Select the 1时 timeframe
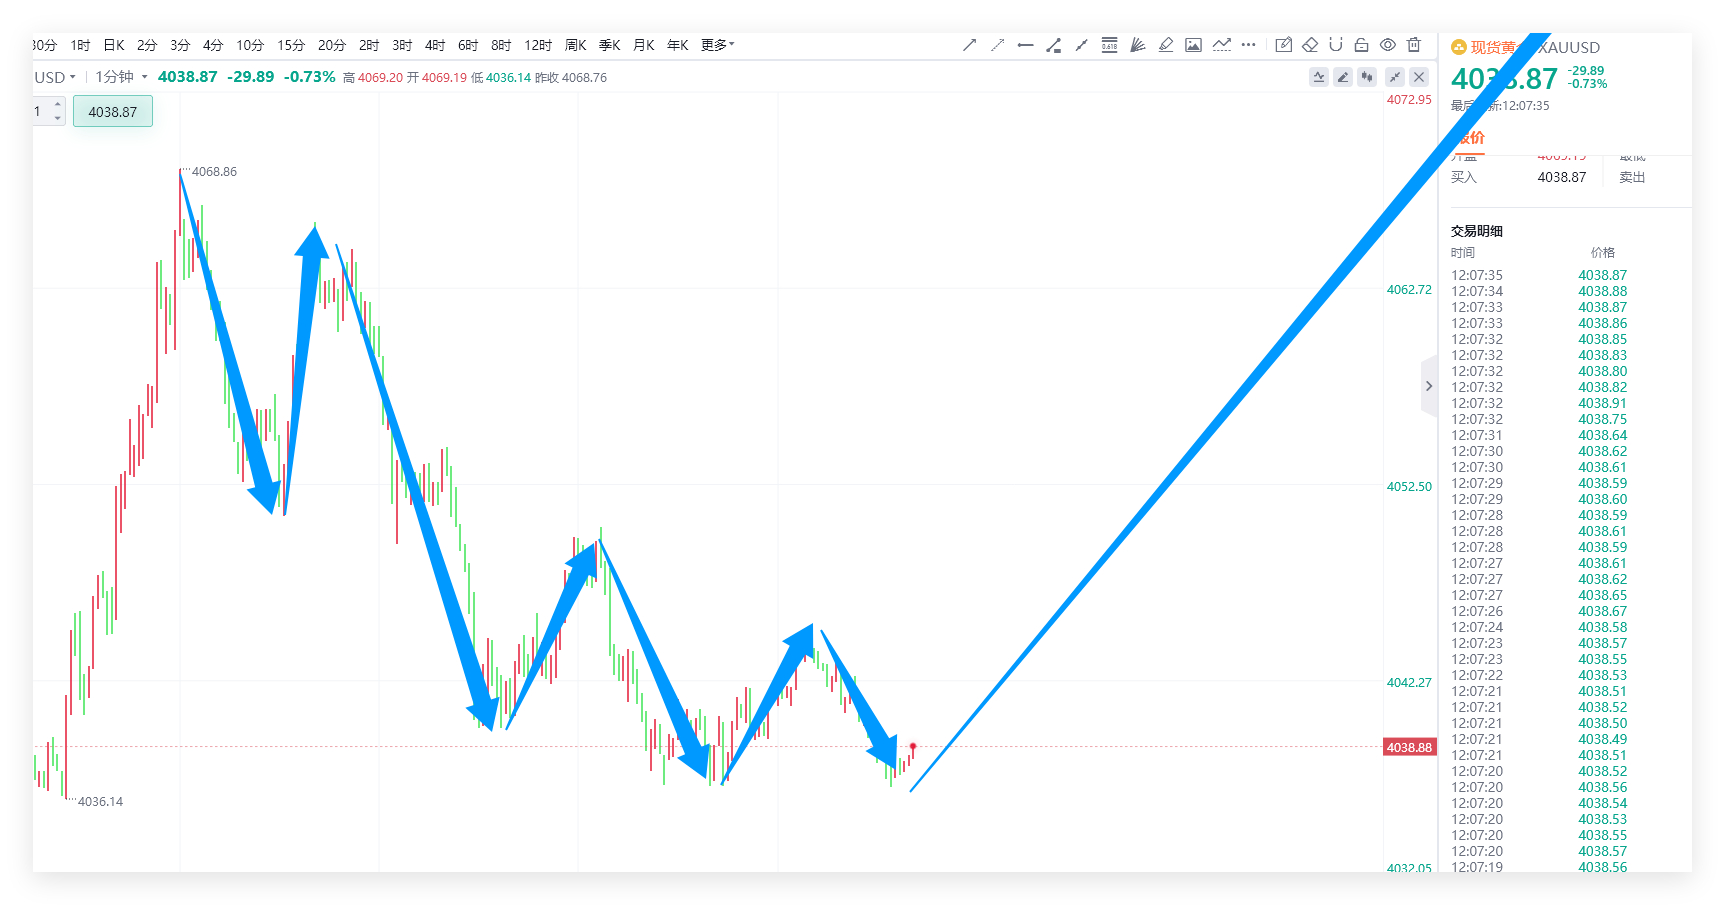 [x=81, y=45]
